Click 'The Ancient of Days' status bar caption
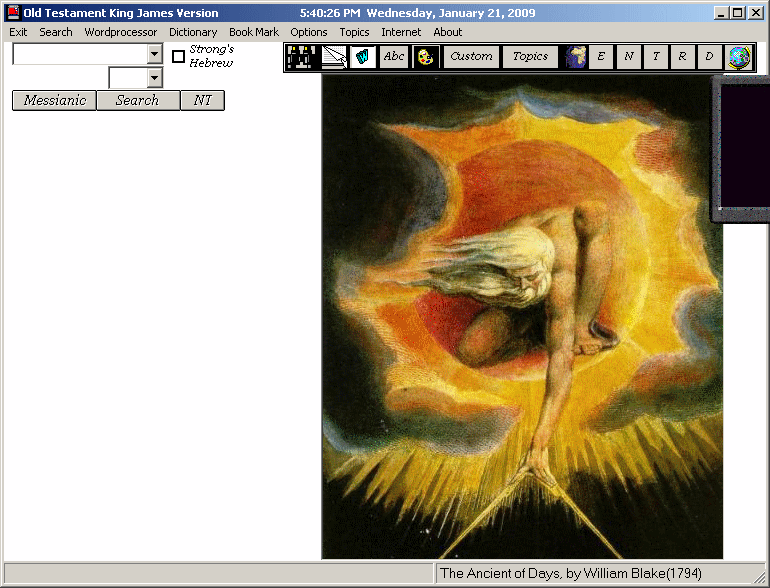770x588 pixels. coord(571,573)
